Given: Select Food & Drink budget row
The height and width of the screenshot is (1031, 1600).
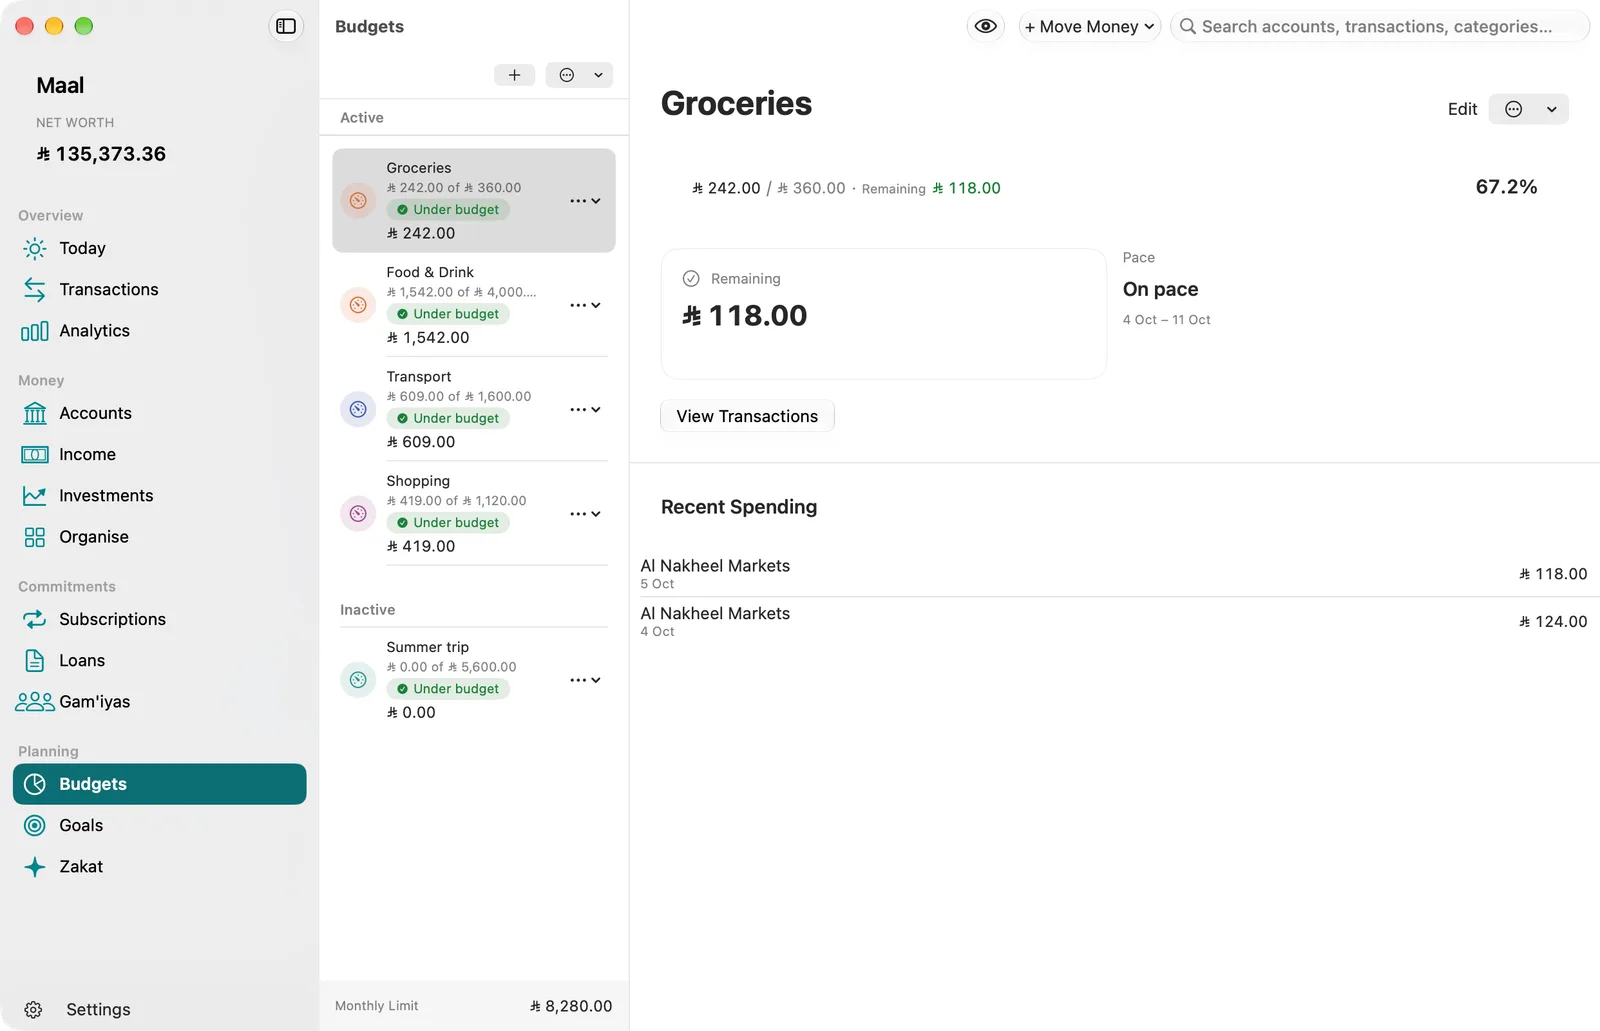Looking at the screenshot, I should click(474, 305).
